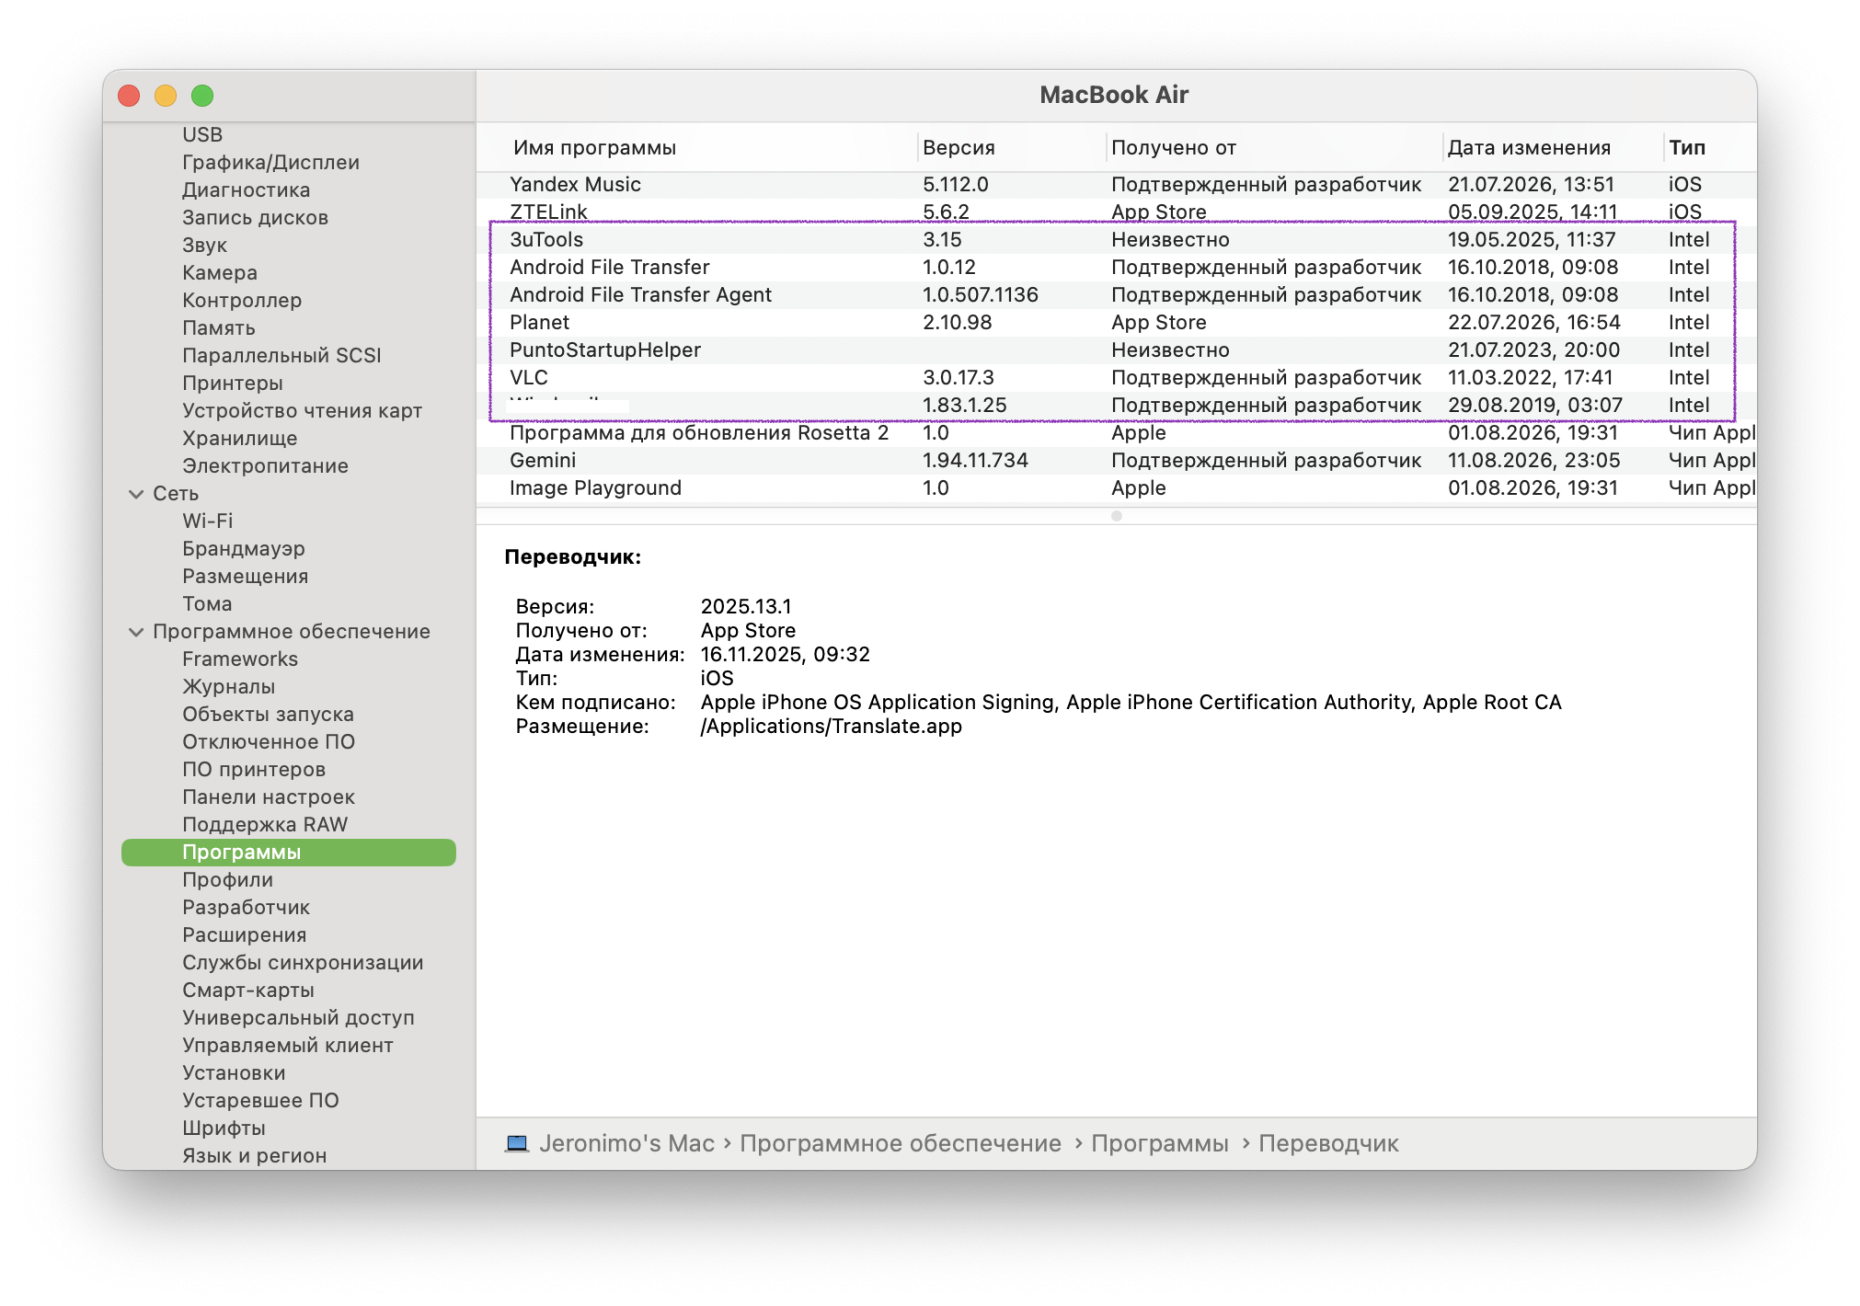Select the ZTELink application row
This screenshot has width=1860, height=1306.
1116,212
